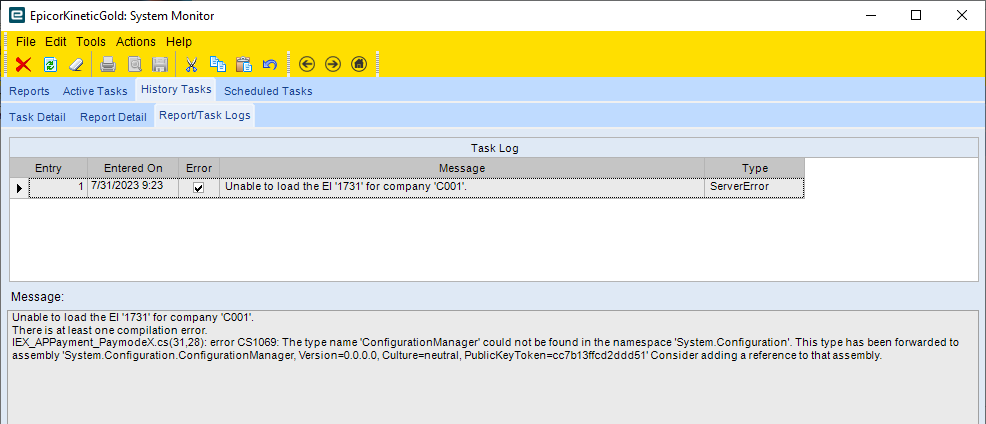Click the ServerError type cell

[755, 188]
